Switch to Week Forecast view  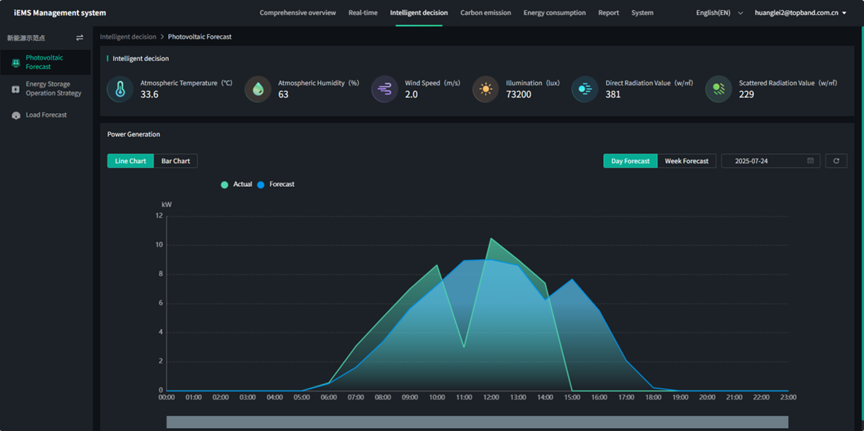(686, 161)
